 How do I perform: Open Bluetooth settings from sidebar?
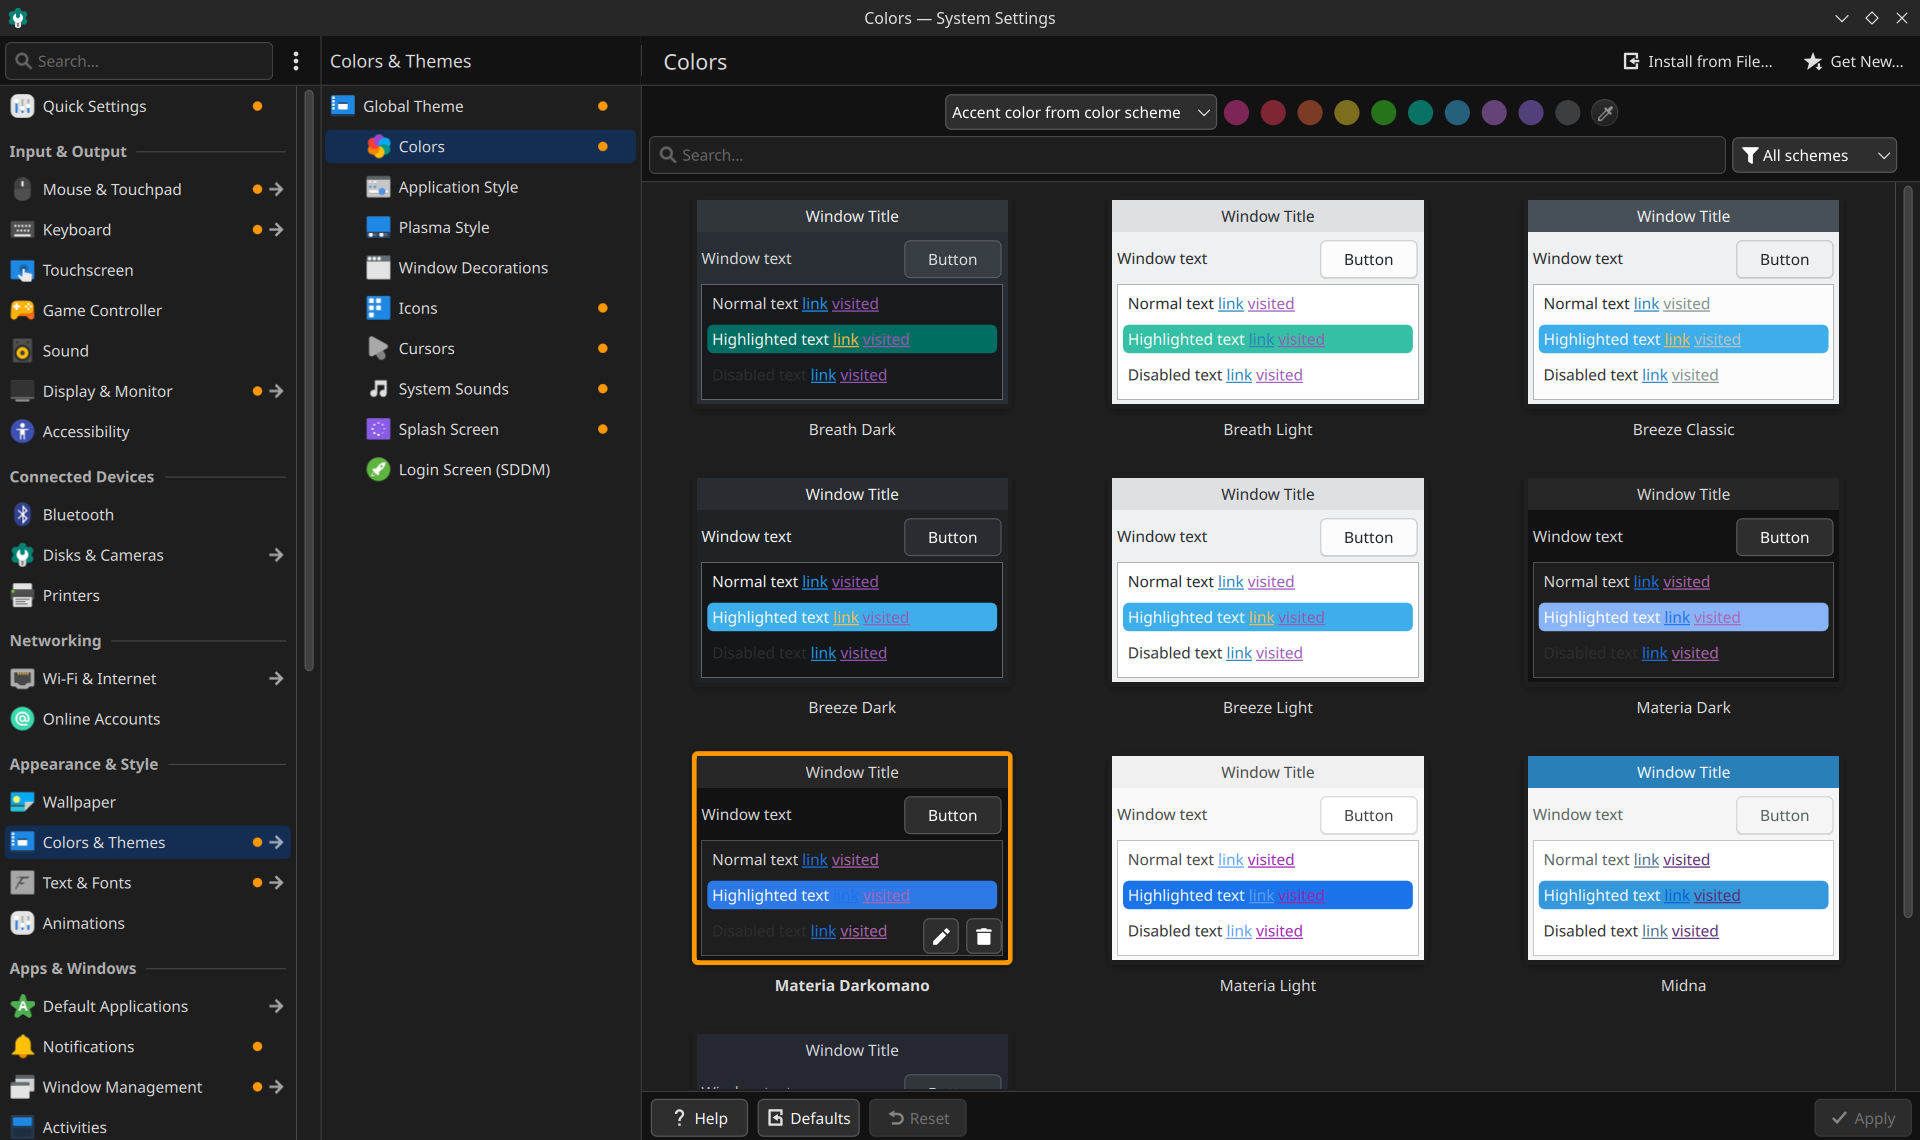[78, 514]
